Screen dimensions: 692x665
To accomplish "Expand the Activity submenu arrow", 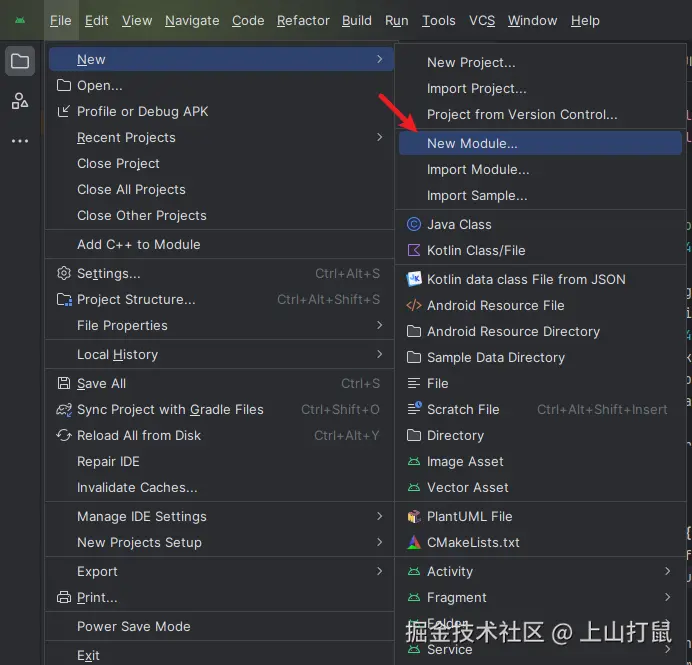I will (x=667, y=571).
